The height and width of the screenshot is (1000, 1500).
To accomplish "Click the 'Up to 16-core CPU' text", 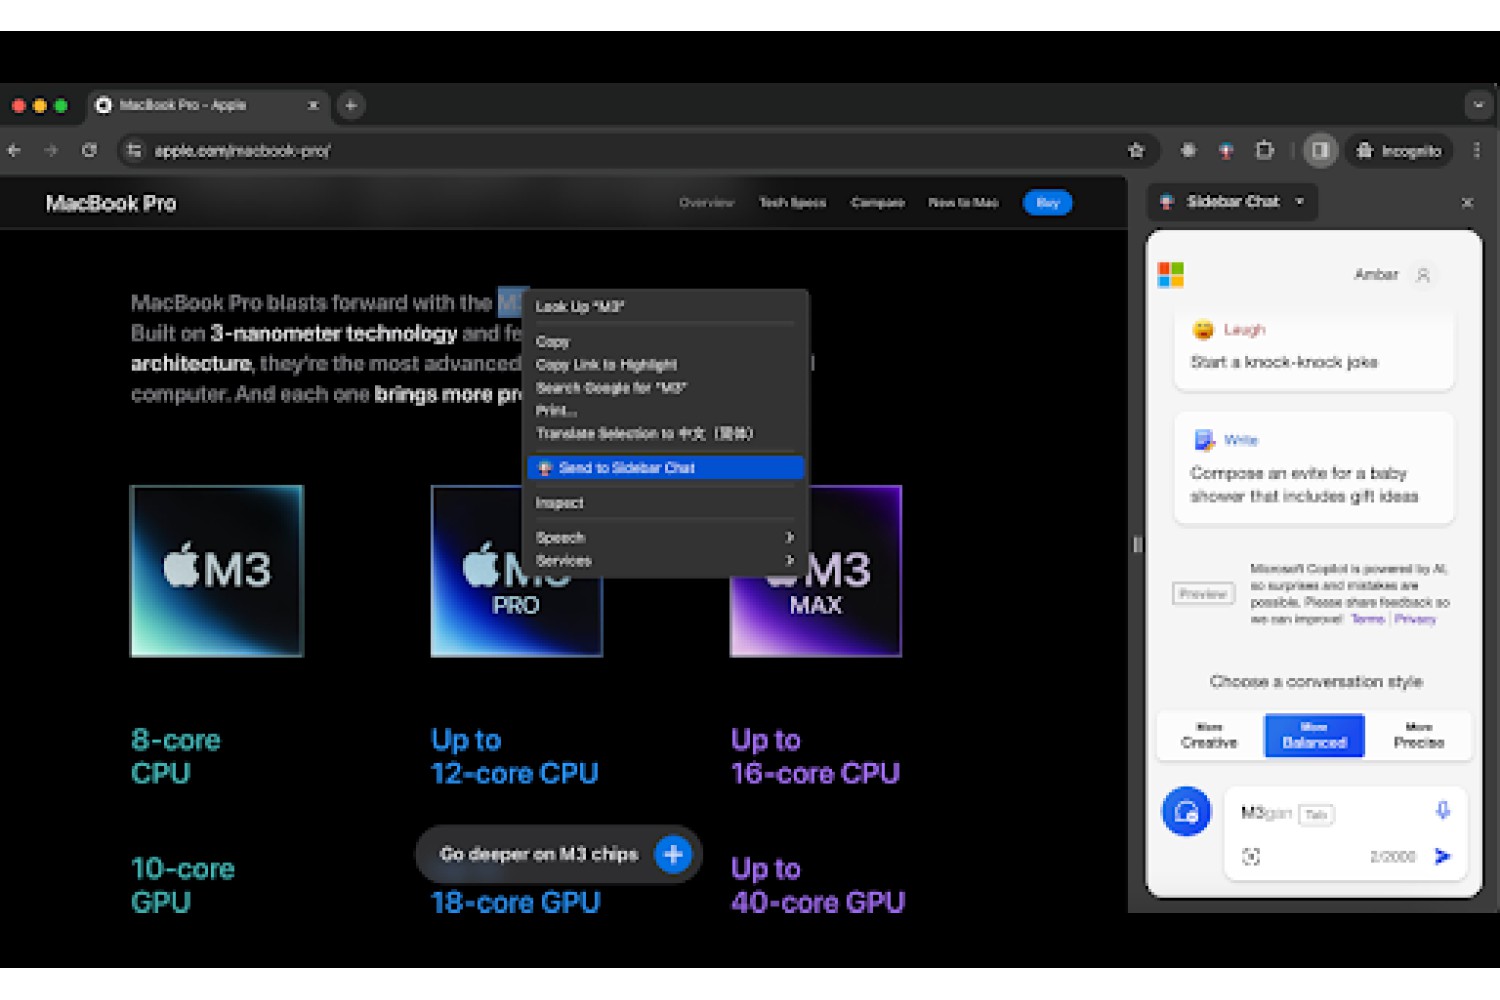I will (x=815, y=757).
